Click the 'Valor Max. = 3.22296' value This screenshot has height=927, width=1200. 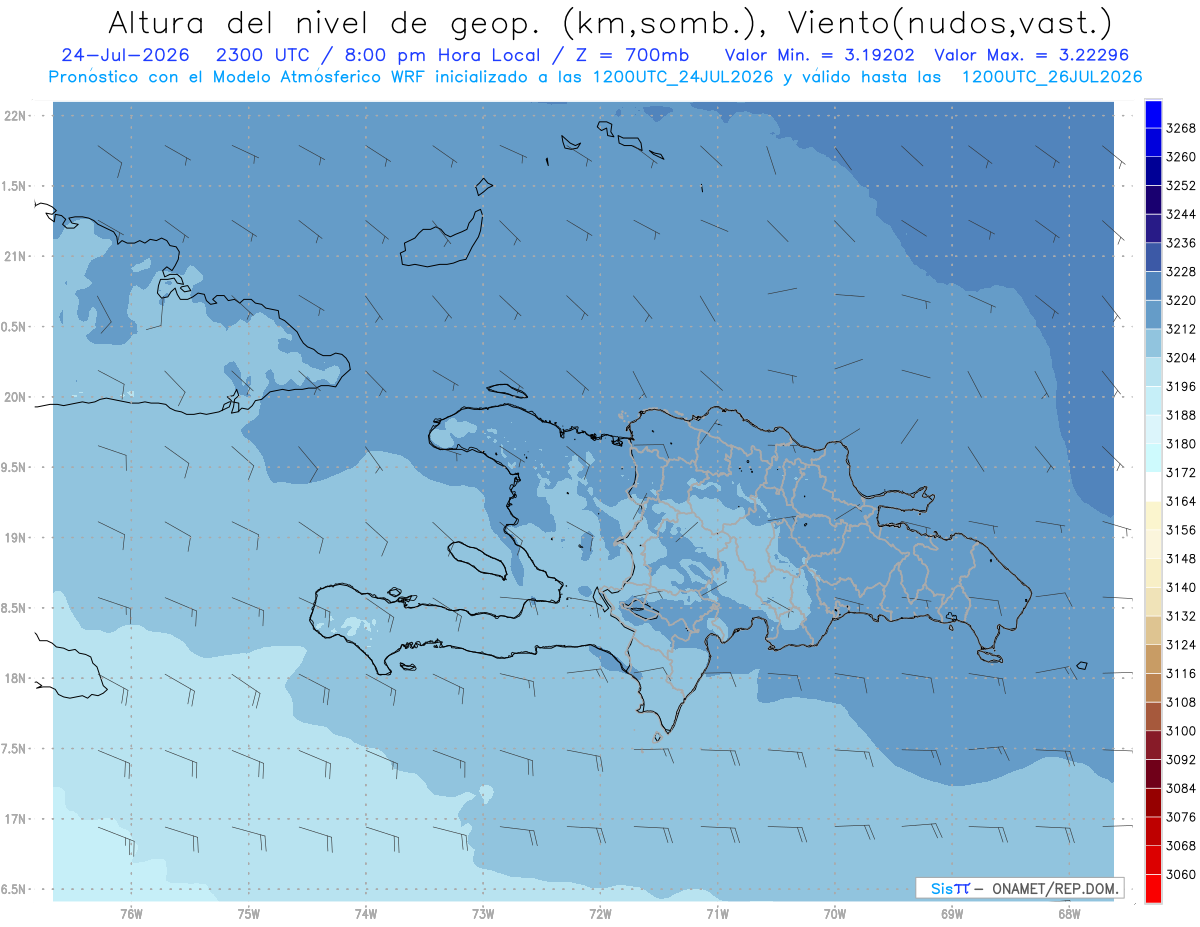1032,55
